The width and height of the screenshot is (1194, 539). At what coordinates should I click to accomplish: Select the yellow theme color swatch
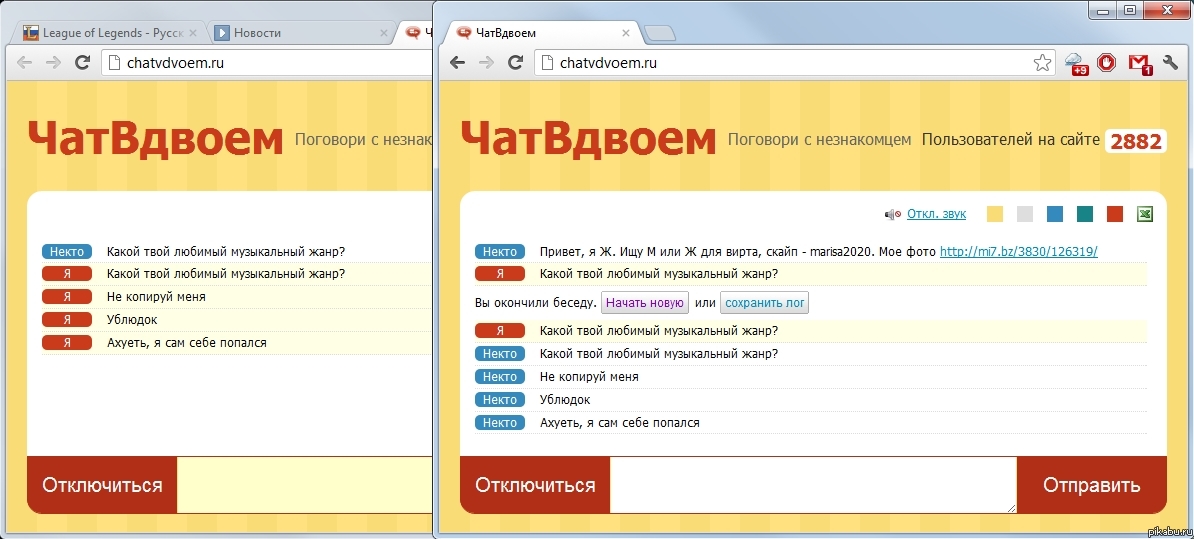(x=994, y=215)
